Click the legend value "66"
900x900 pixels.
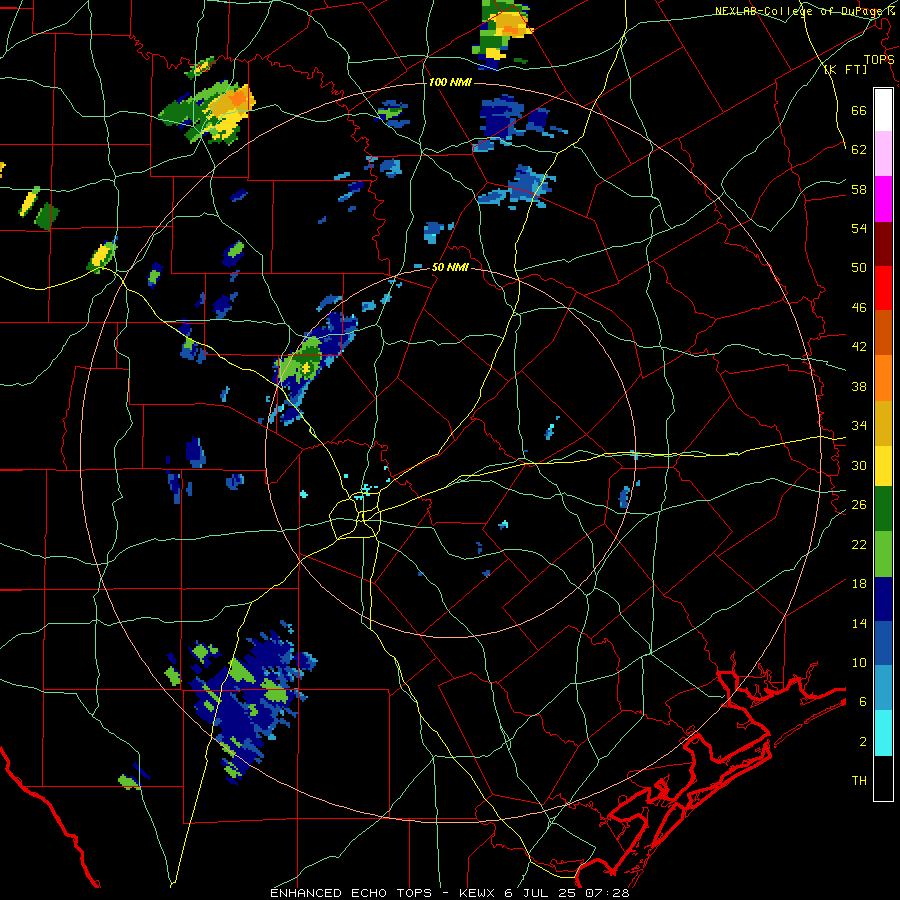(x=859, y=111)
